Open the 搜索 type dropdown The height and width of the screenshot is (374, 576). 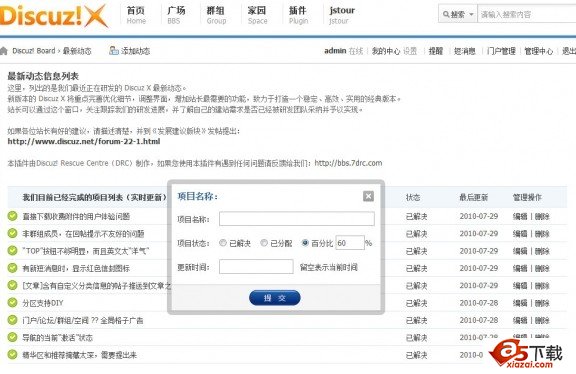tap(458, 14)
